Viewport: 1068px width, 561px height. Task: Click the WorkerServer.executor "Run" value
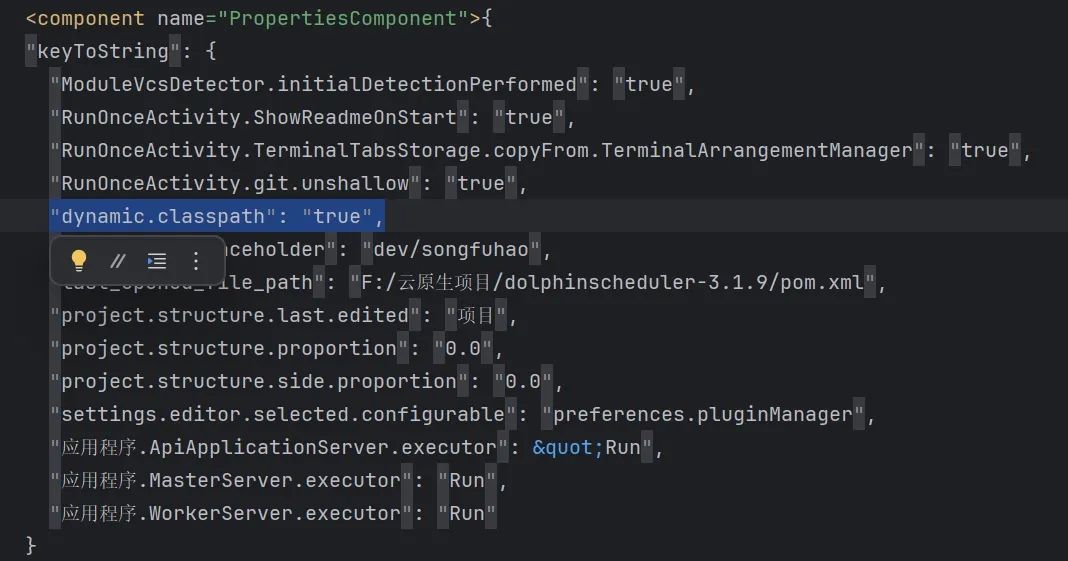pos(467,514)
